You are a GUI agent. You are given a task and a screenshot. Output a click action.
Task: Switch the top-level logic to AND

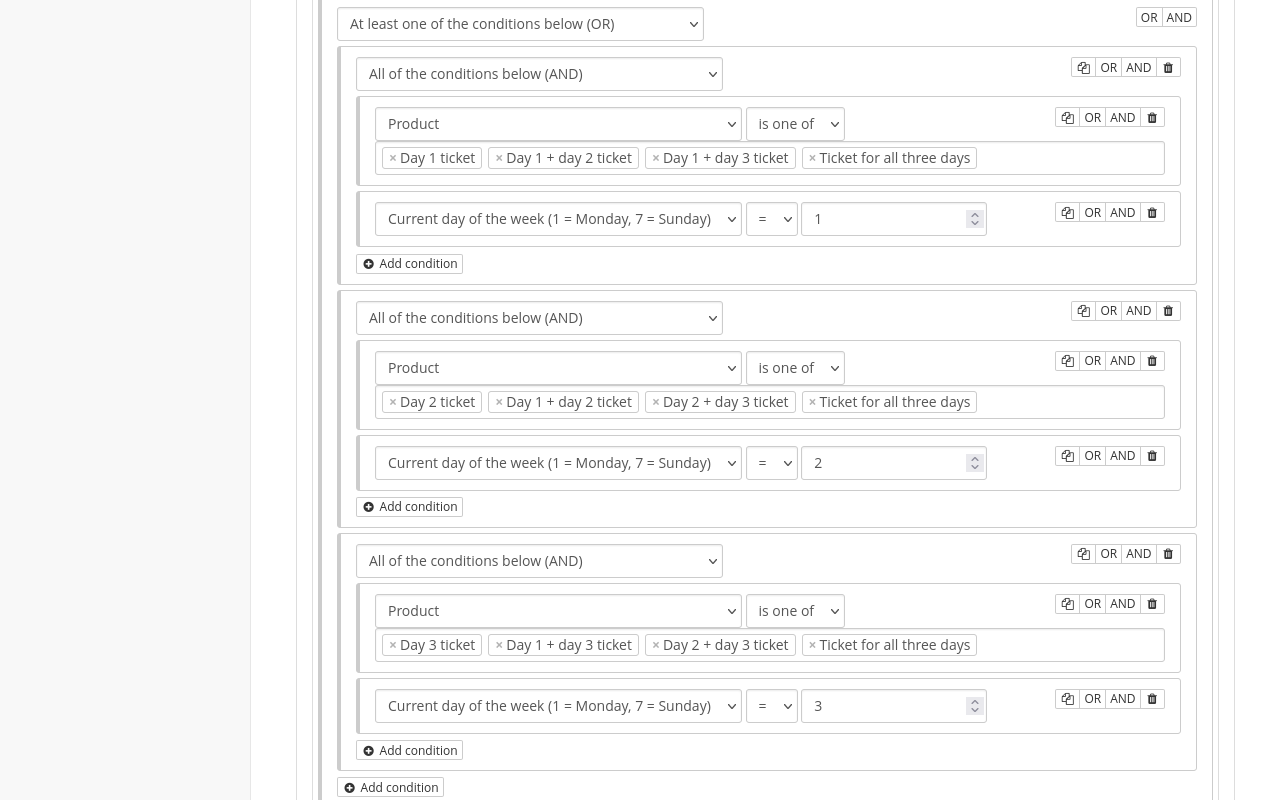(1179, 17)
